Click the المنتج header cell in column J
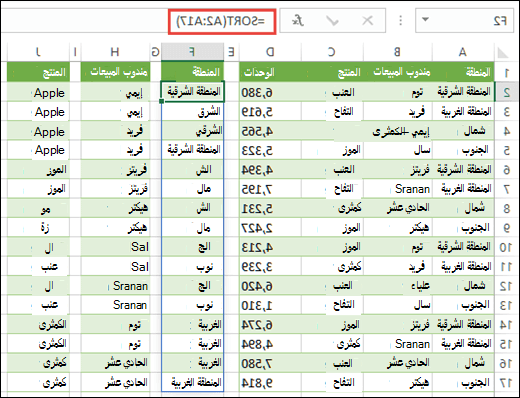This screenshot has width=520, height=398. point(38,72)
